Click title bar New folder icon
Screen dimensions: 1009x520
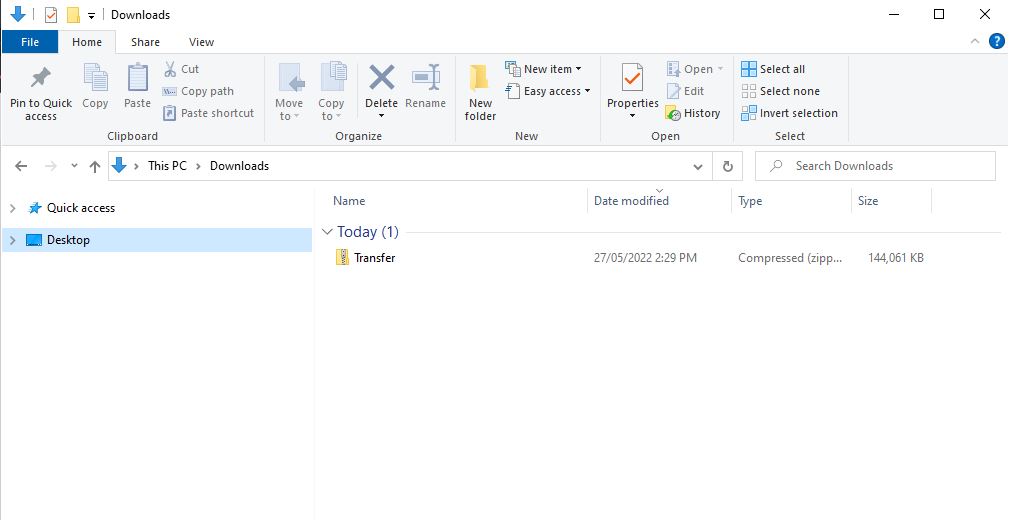(73, 14)
